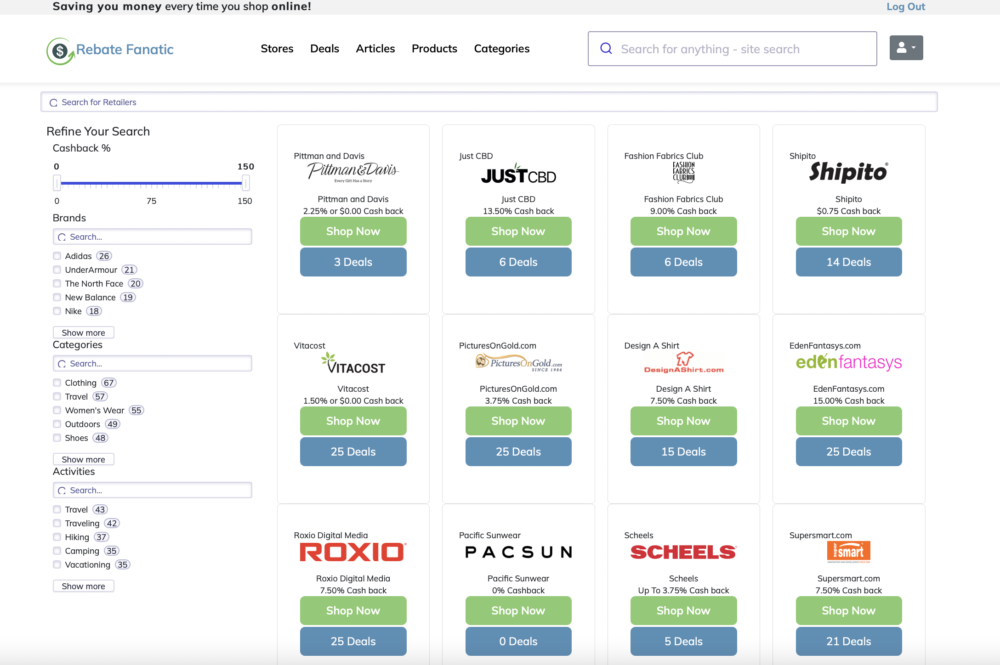The image size is (1000, 665).
Task: Click the Just CBD logo
Action: (518, 173)
